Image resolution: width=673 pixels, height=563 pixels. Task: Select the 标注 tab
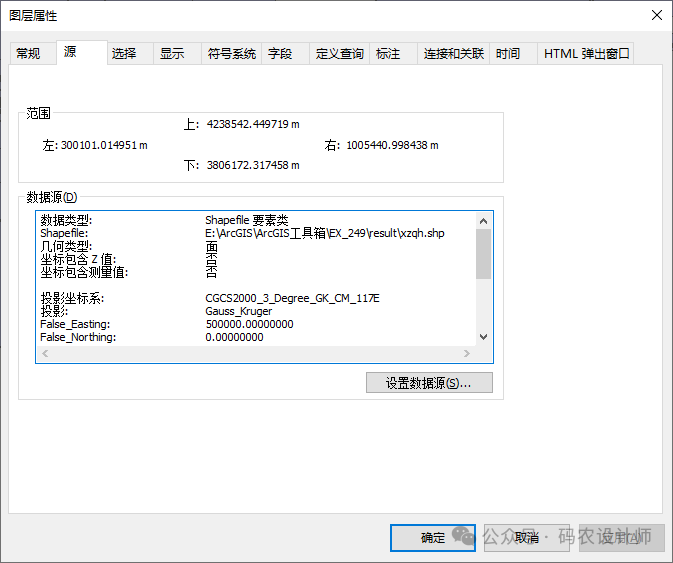tap(388, 54)
